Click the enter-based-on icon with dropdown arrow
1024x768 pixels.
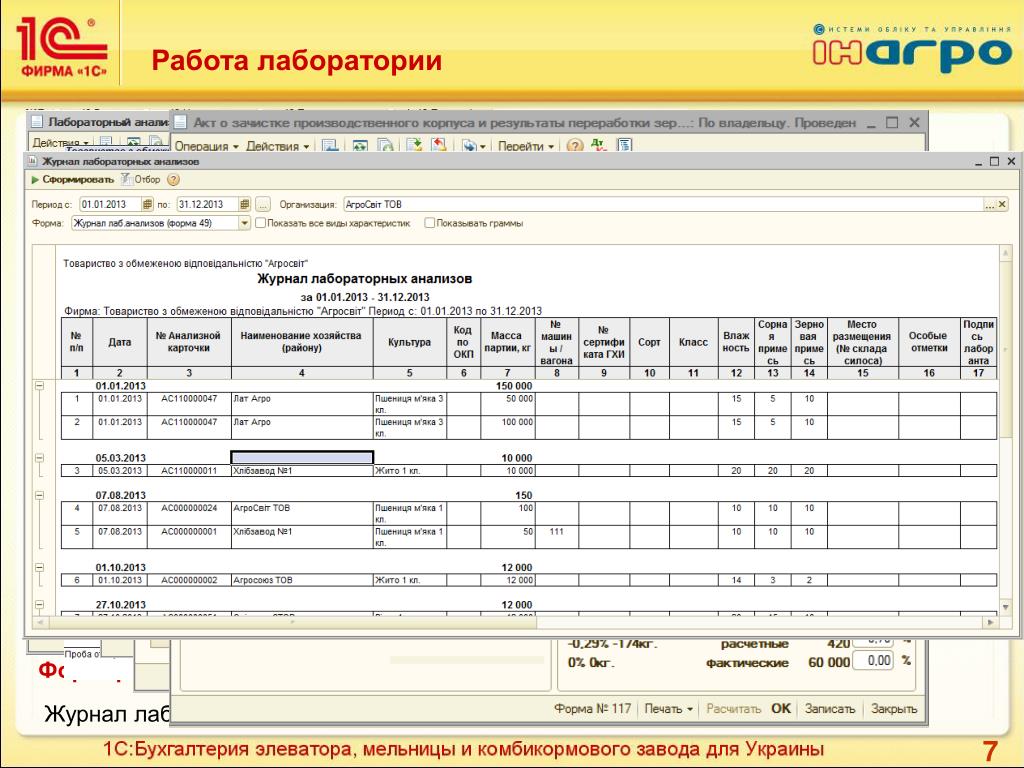[473, 146]
